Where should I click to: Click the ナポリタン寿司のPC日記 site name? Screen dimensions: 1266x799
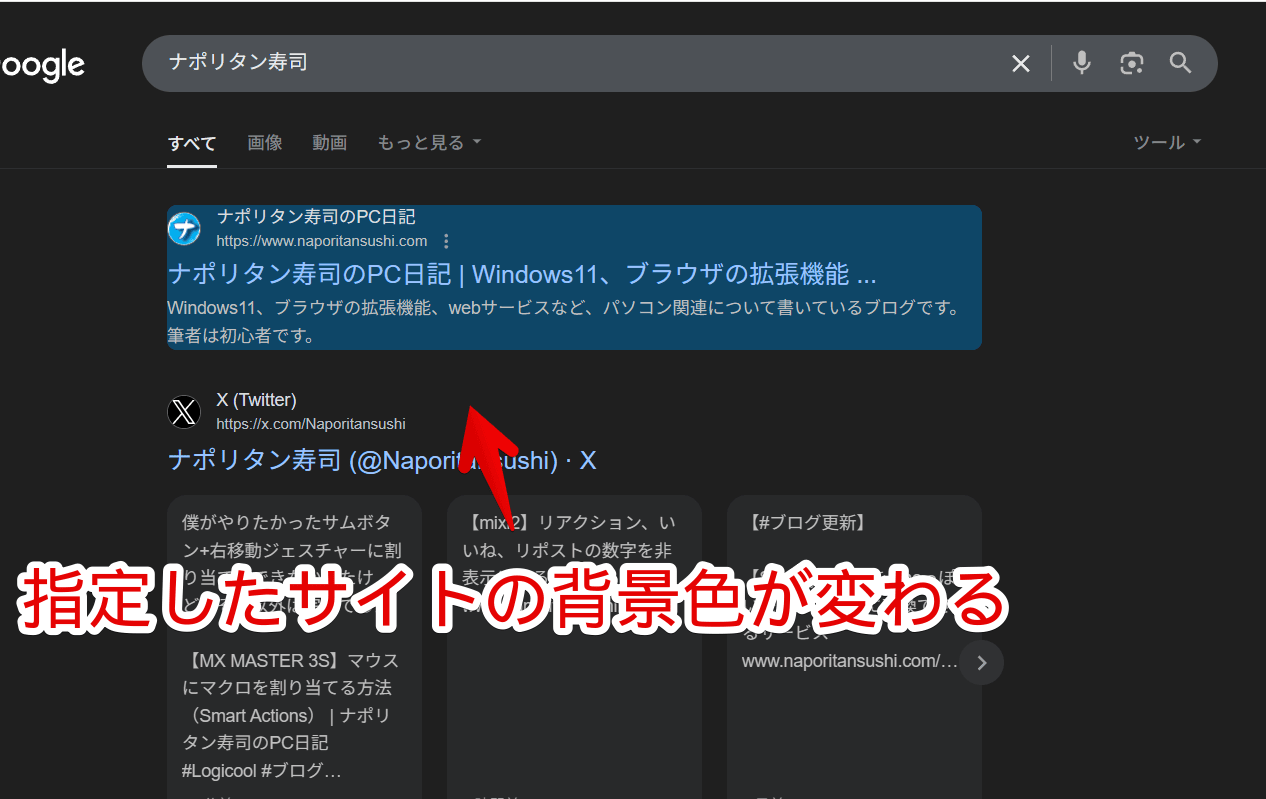(316, 217)
